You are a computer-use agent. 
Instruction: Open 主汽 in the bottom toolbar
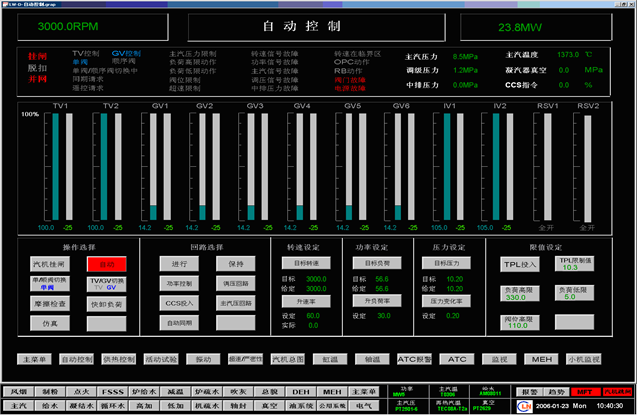pos(19,406)
